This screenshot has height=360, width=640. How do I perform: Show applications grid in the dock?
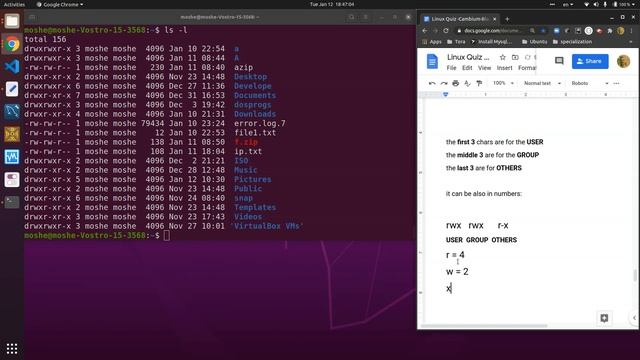point(12,348)
